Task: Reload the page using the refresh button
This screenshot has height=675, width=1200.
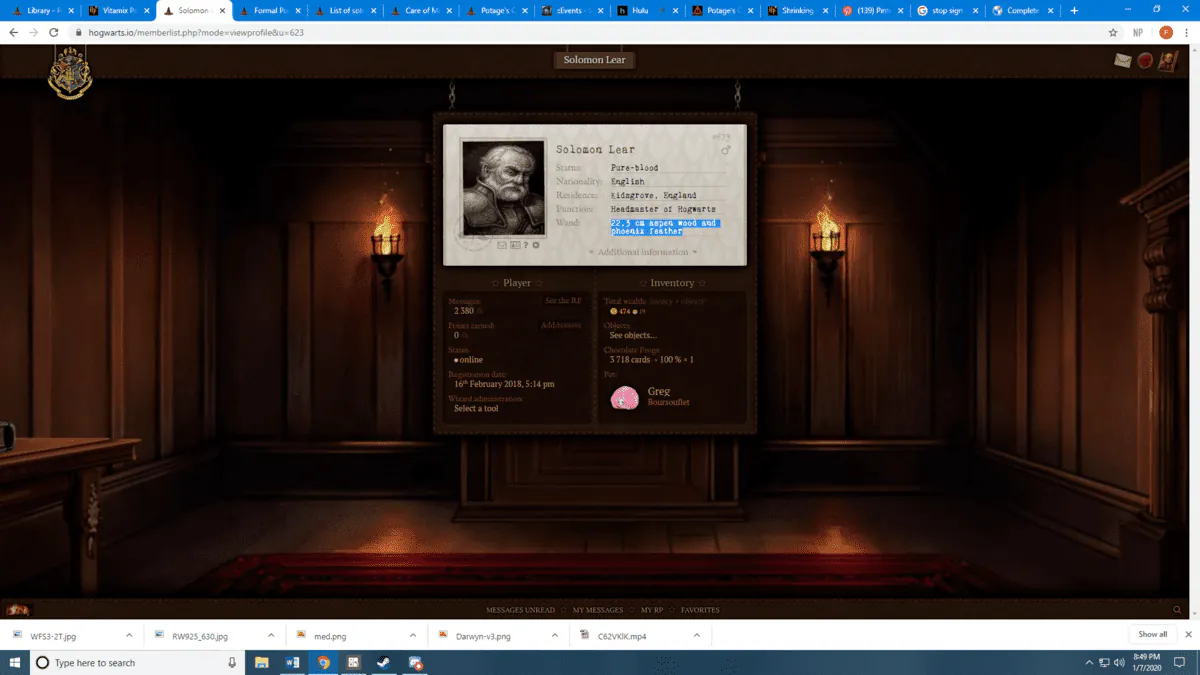Action: (53, 32)
